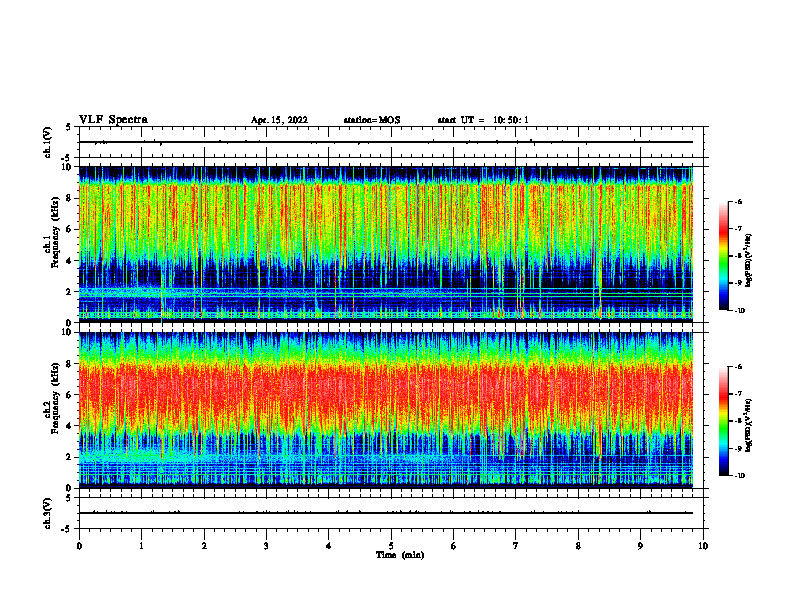Click time axis tick label "4"
The height and width of the screenshot is (612, 792).
pyautogui.click(x=329, y=546)
